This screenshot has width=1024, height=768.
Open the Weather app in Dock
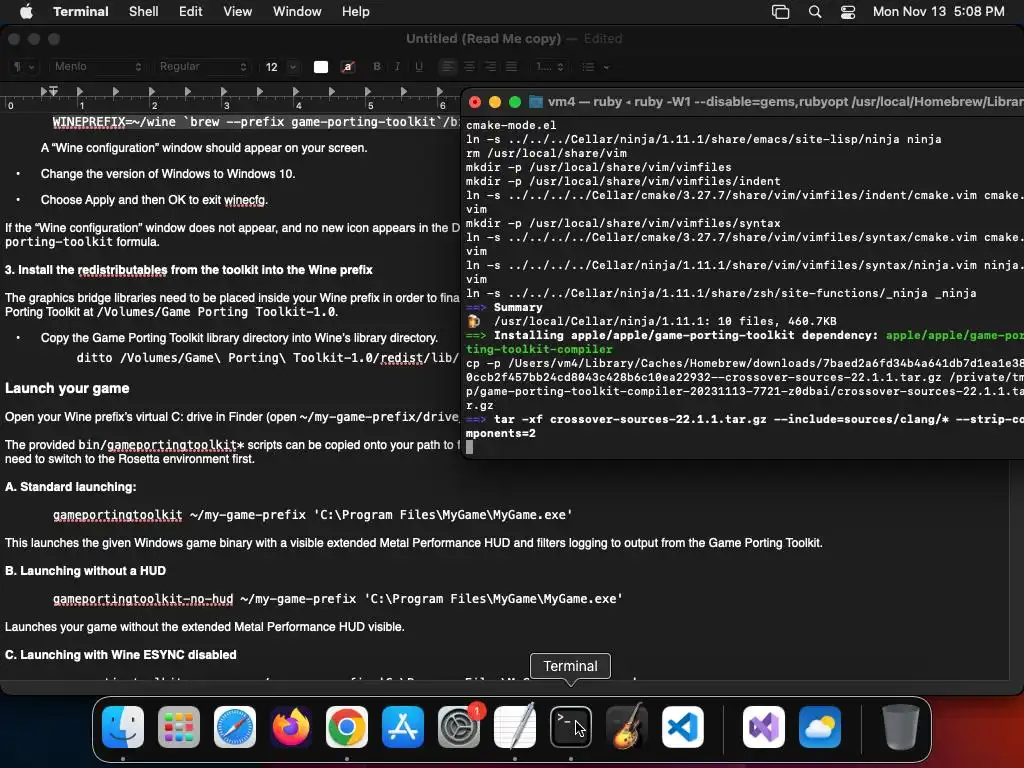pos(820,727)
